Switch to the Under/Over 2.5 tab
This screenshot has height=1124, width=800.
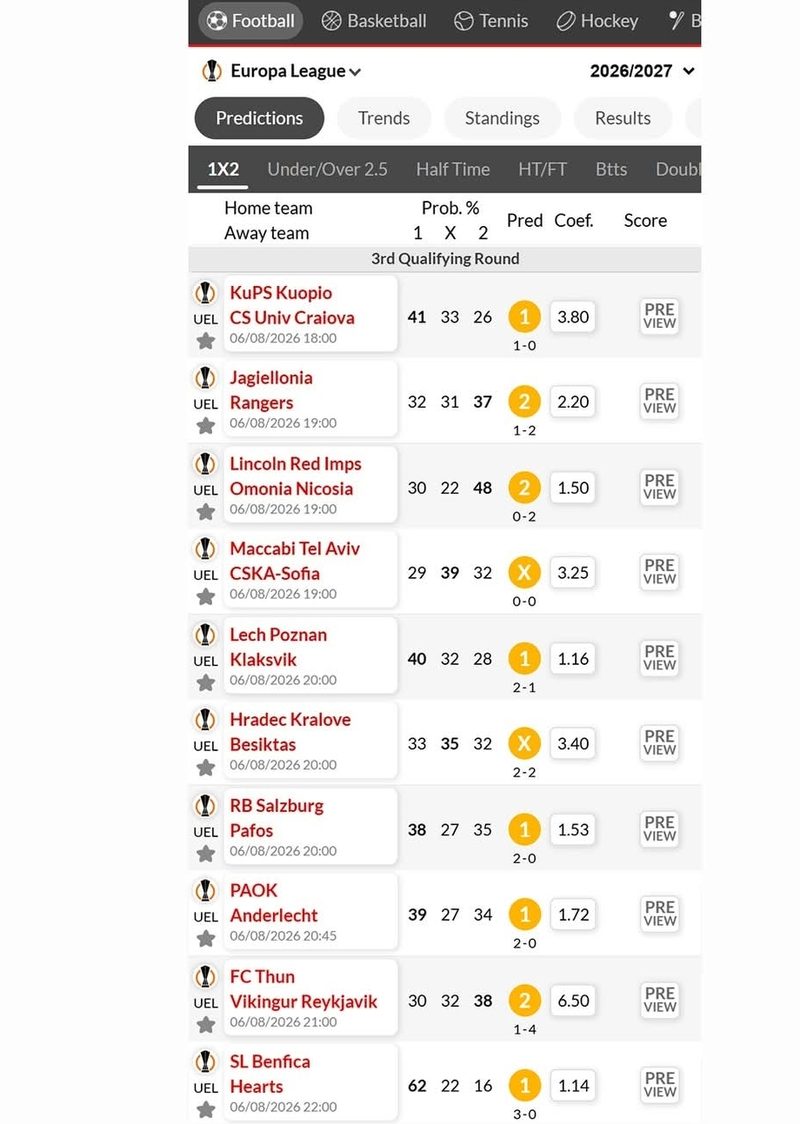pyautogui.click(x=327, y=169)
